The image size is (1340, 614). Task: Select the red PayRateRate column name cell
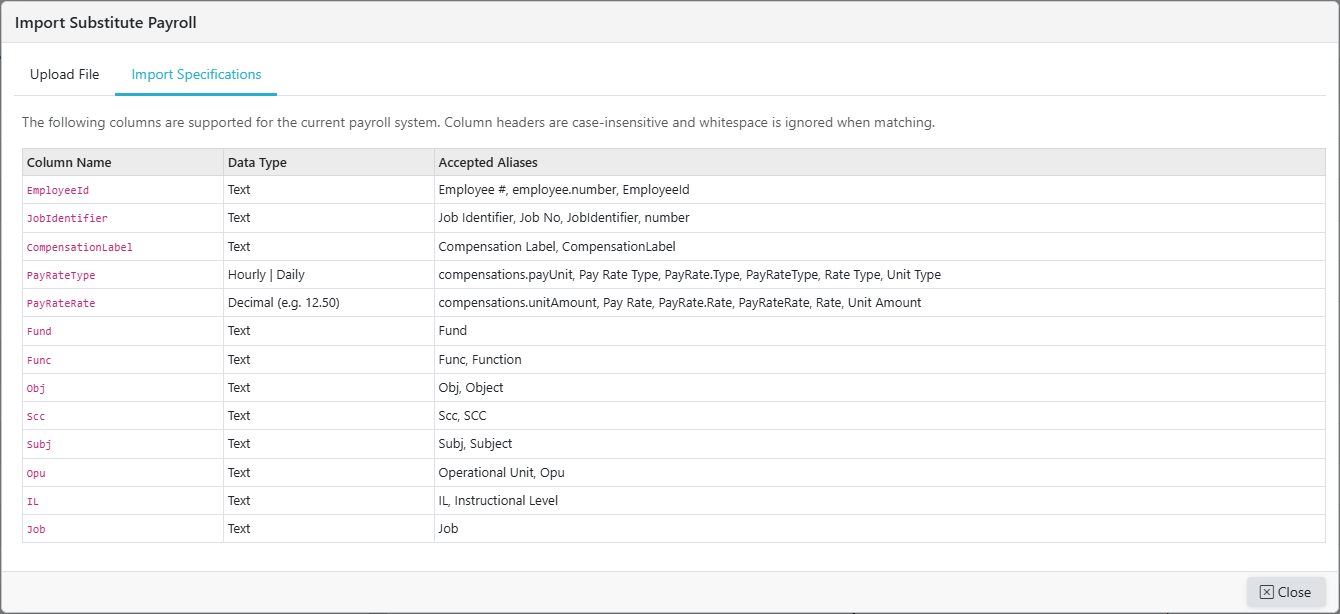123,303
